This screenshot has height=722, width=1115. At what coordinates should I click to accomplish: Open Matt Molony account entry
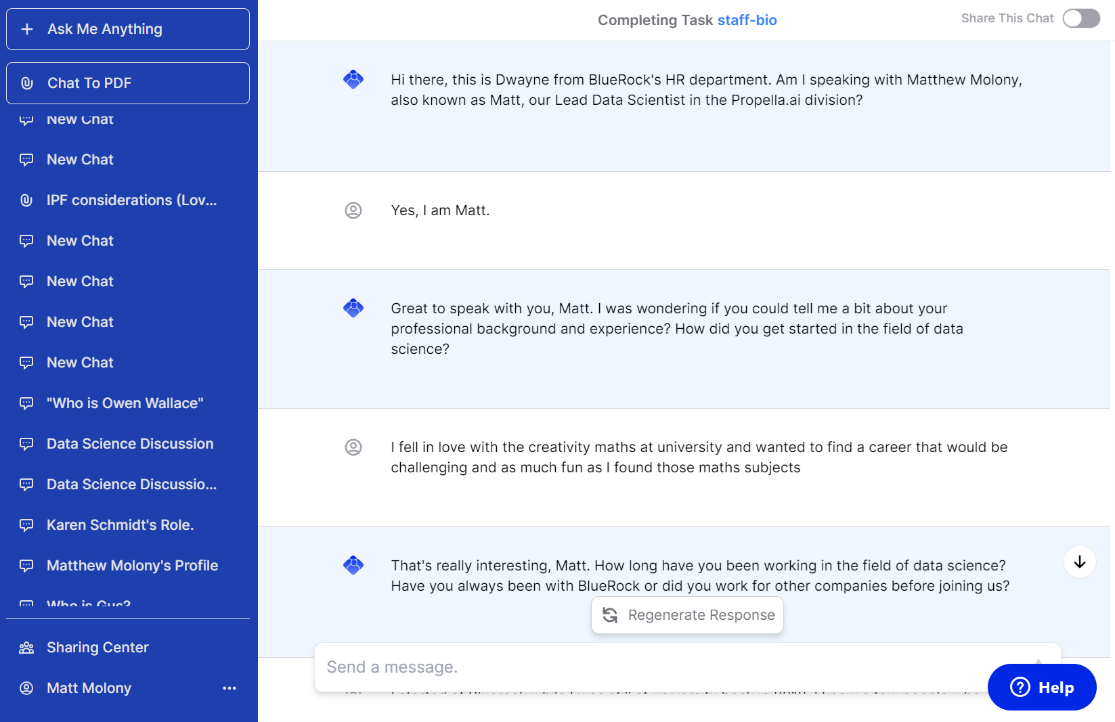(89, 688)
